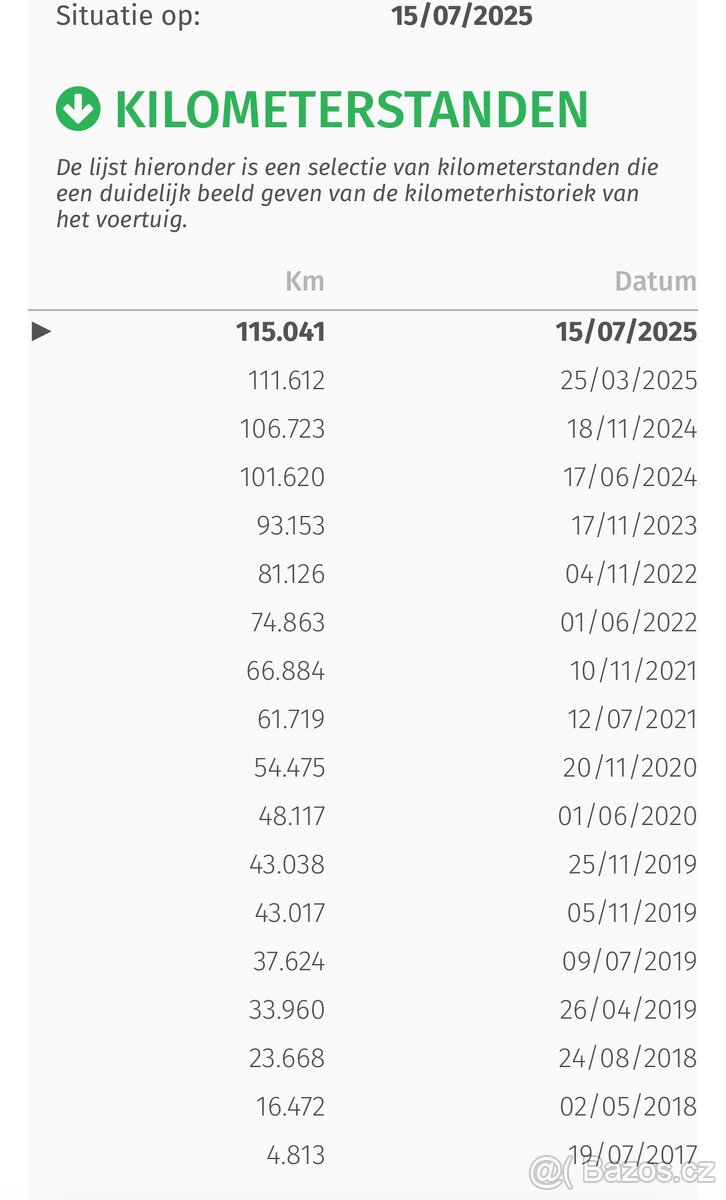Click the Datum column header
The height and width of the screenshot is (1200, 726).
(x=655, y=281)
